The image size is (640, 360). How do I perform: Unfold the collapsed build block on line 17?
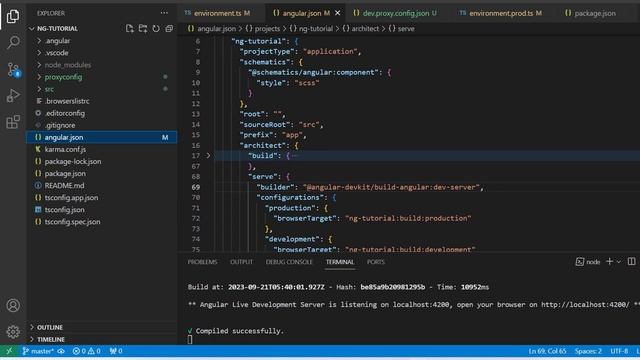(208, 156)
